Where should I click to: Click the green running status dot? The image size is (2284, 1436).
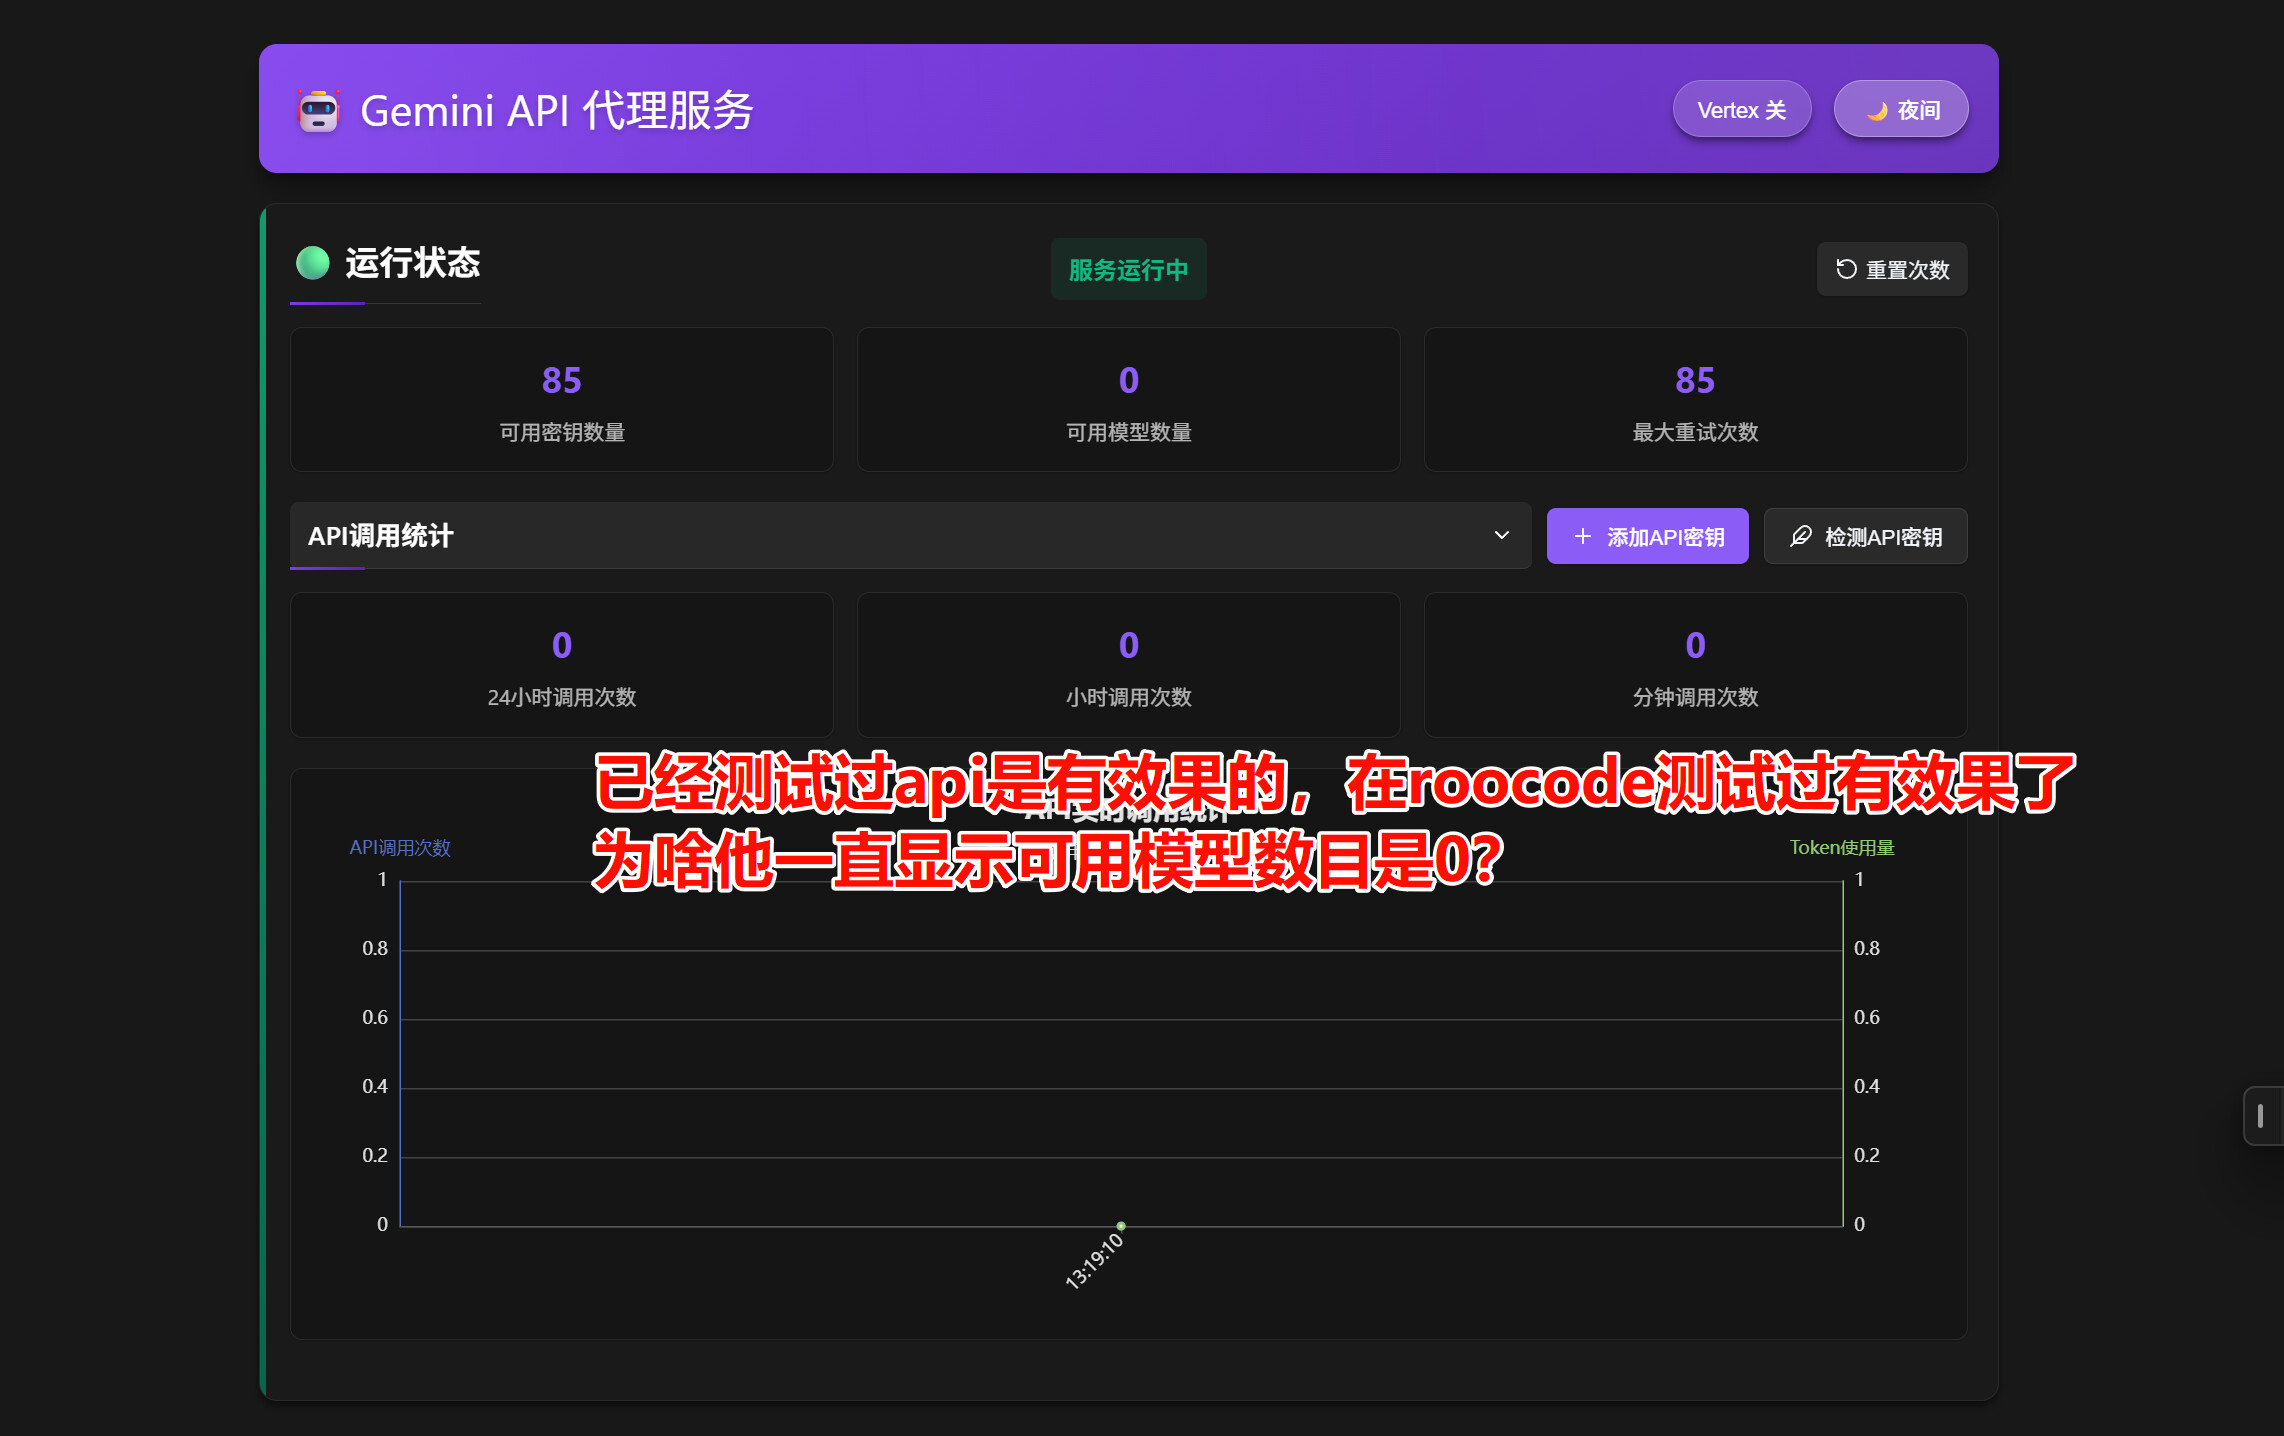pyautogui.click(x=313, y=263)
